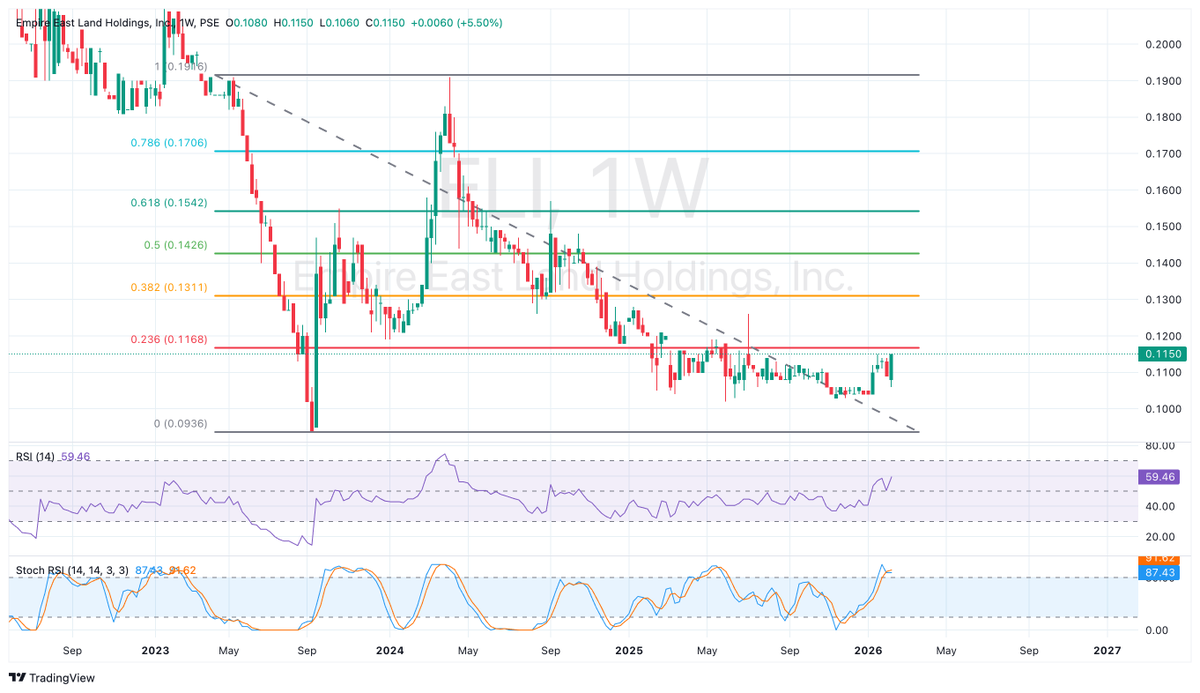Click the close value C0.1150 in legend
The height and width of the screenshot is (693, 1200).
click(385, 22)
